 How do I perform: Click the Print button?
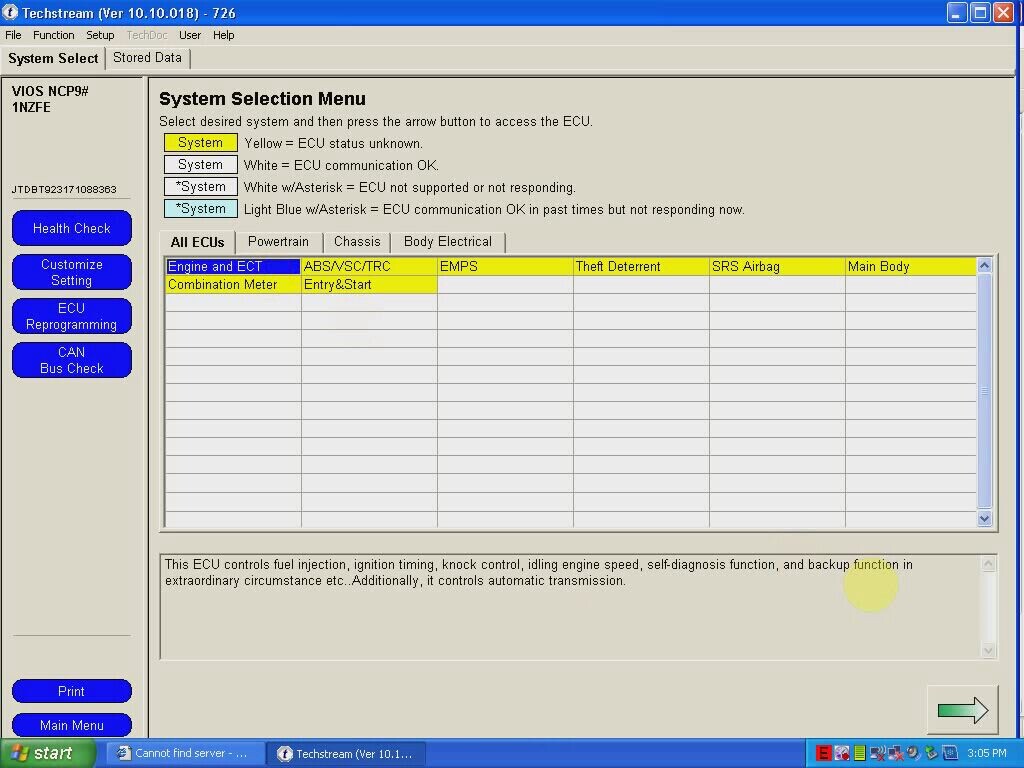[72, 691]
